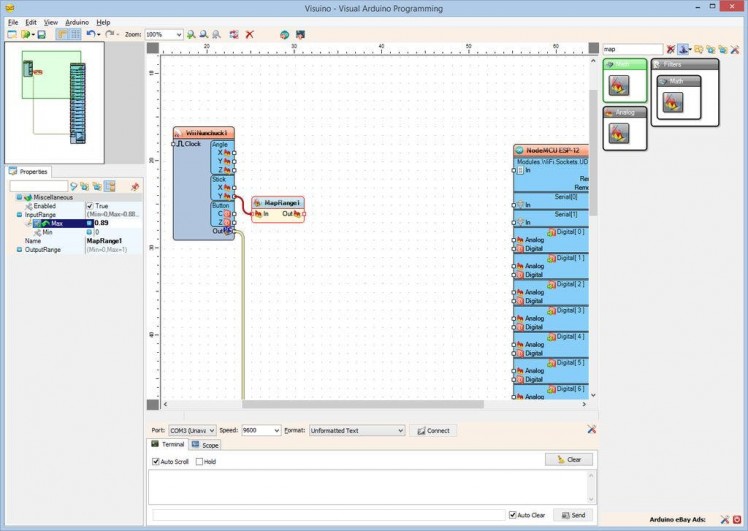Toggle the snap to grid icon
The width and height of the screenshot is (748, 531).
click(x=75, y=34)
